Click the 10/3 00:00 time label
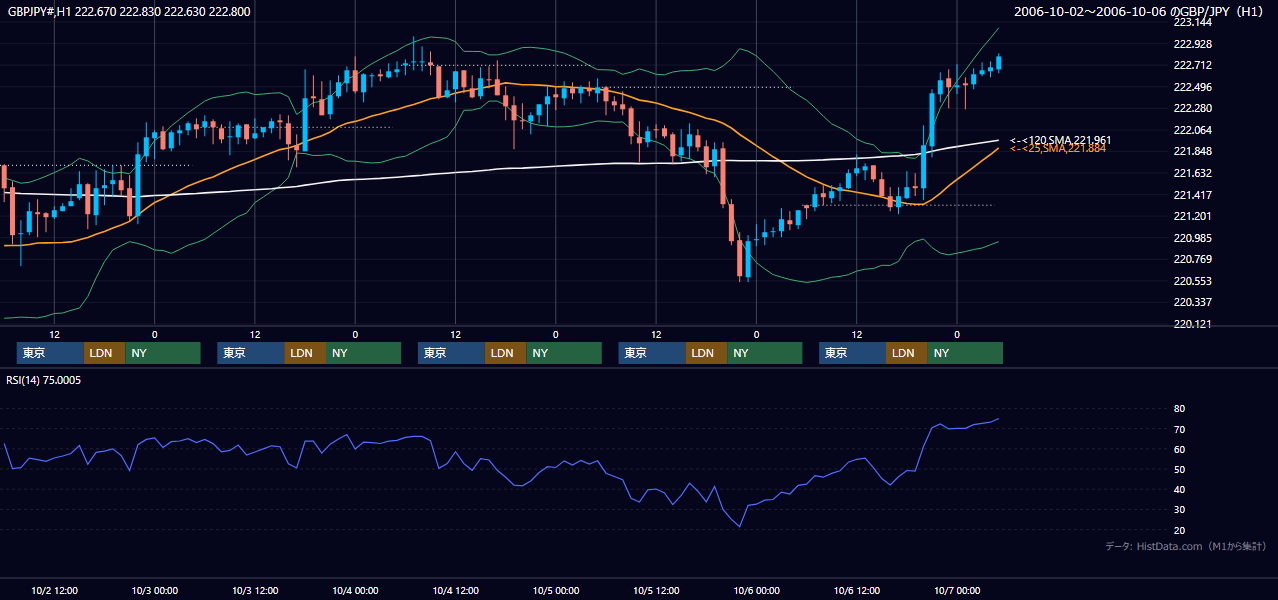Viewport: 1278px width, 600px height. 154,591
